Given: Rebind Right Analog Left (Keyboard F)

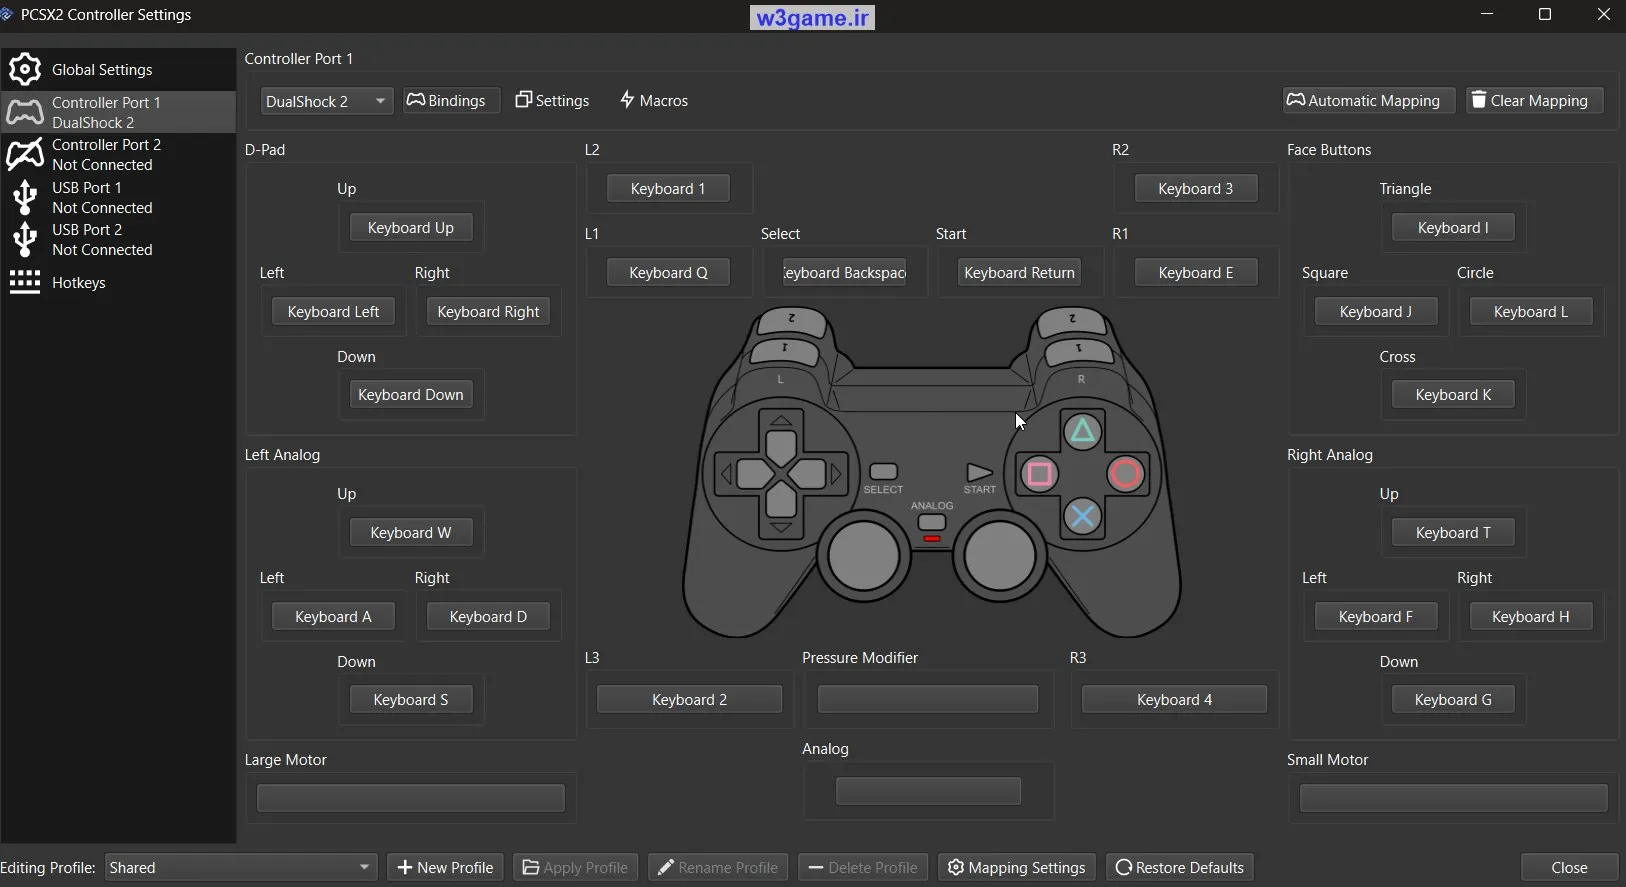Looking at the screenshot, I should 1376,616.
